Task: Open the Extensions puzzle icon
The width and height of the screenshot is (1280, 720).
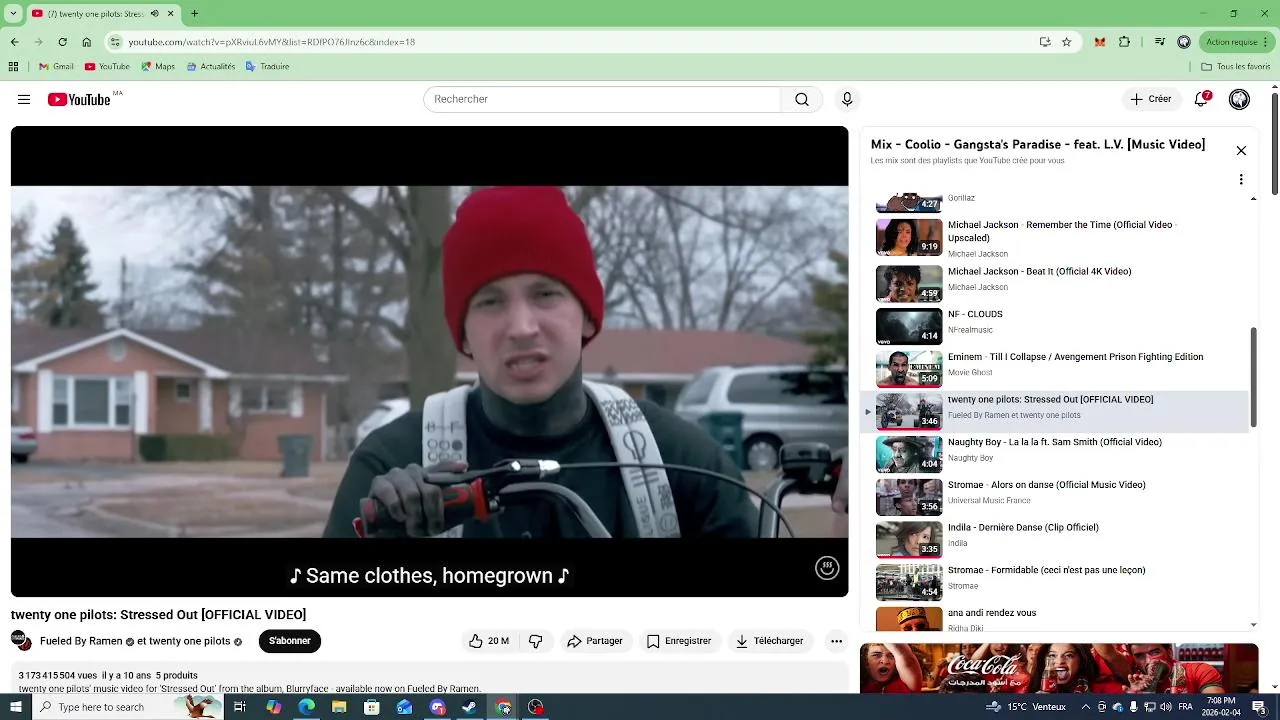Action: [x=1124, y=42]
